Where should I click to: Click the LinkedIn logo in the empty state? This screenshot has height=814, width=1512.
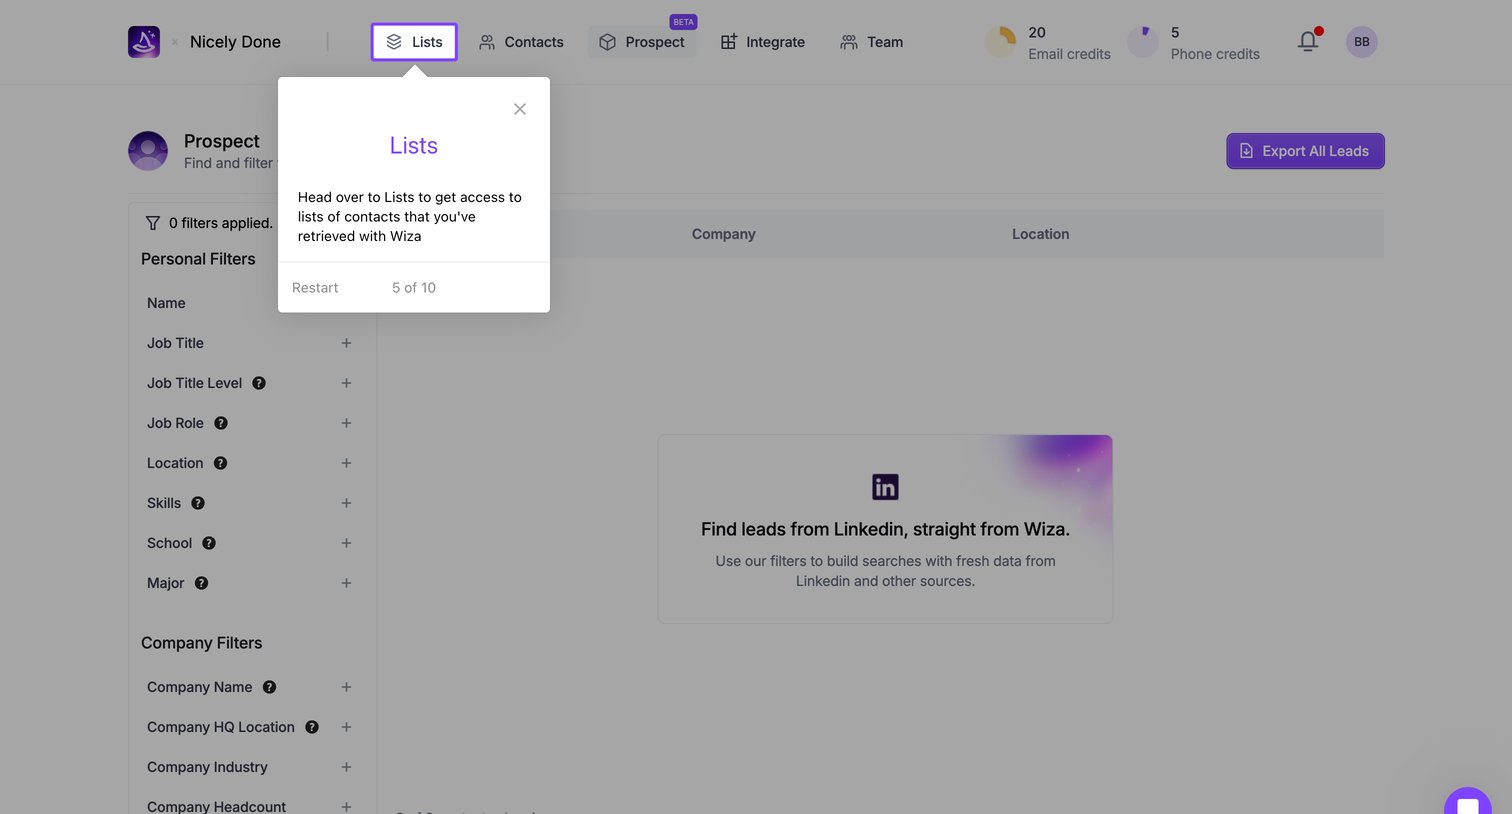[885, 487]
